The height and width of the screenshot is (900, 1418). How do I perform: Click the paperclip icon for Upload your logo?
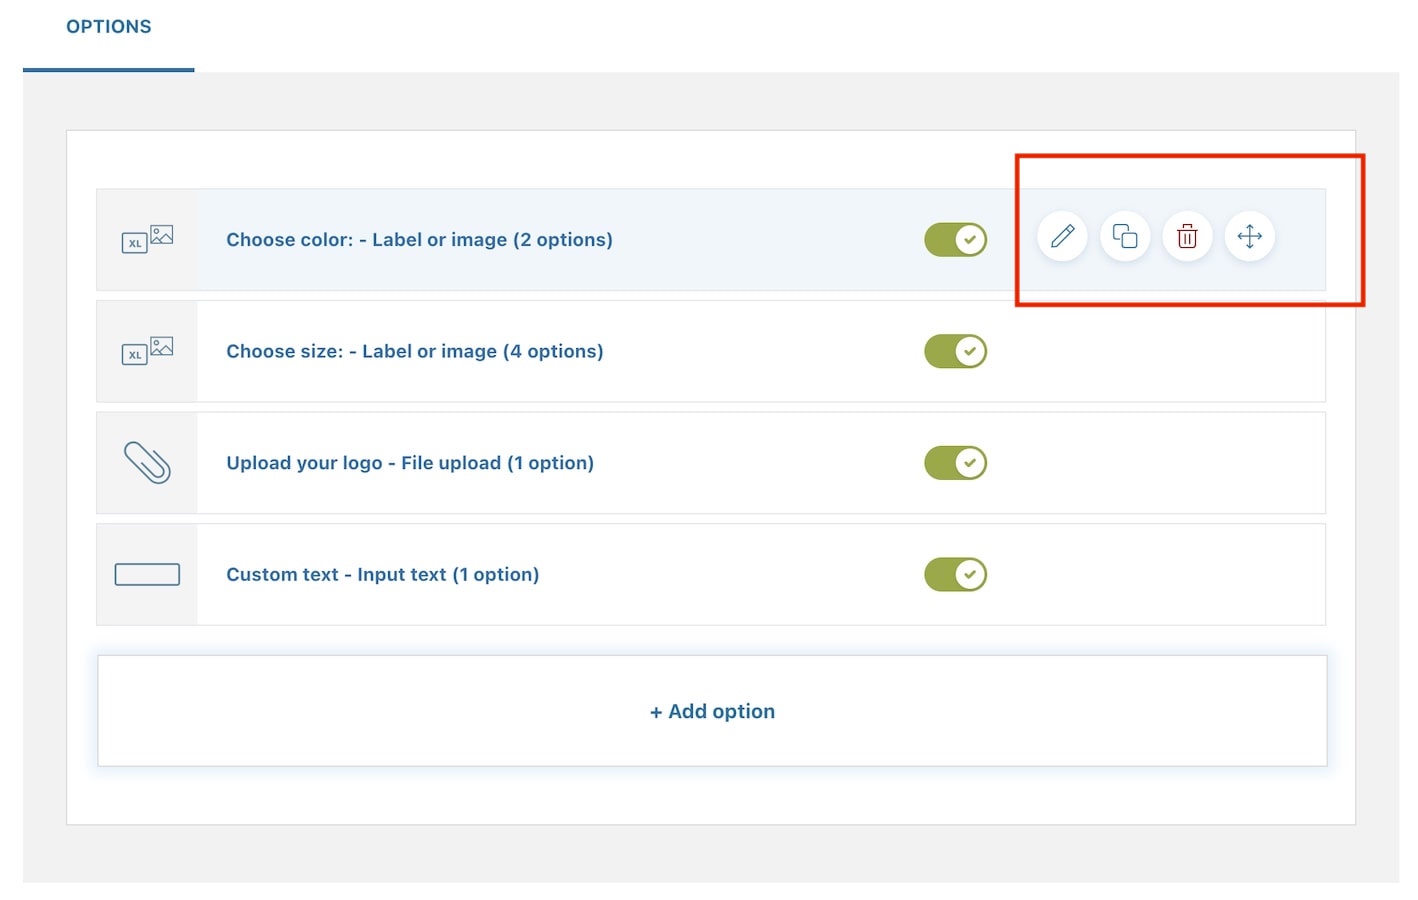(x=147, y=463)
